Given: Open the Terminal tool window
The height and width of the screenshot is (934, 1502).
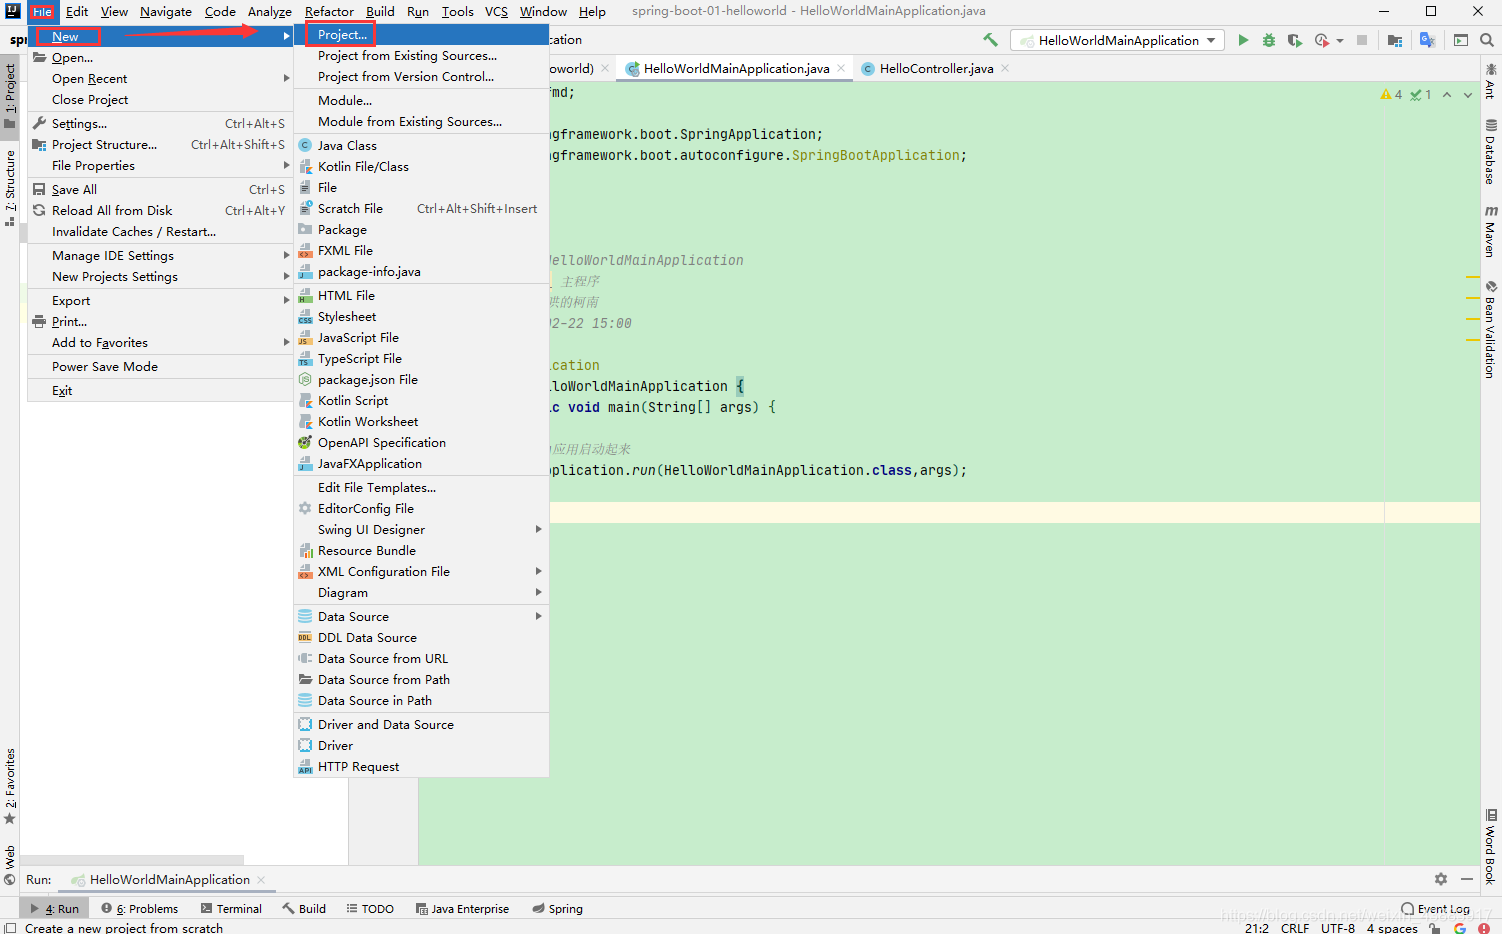Looking at the screenshot, I should coord(231,909).
